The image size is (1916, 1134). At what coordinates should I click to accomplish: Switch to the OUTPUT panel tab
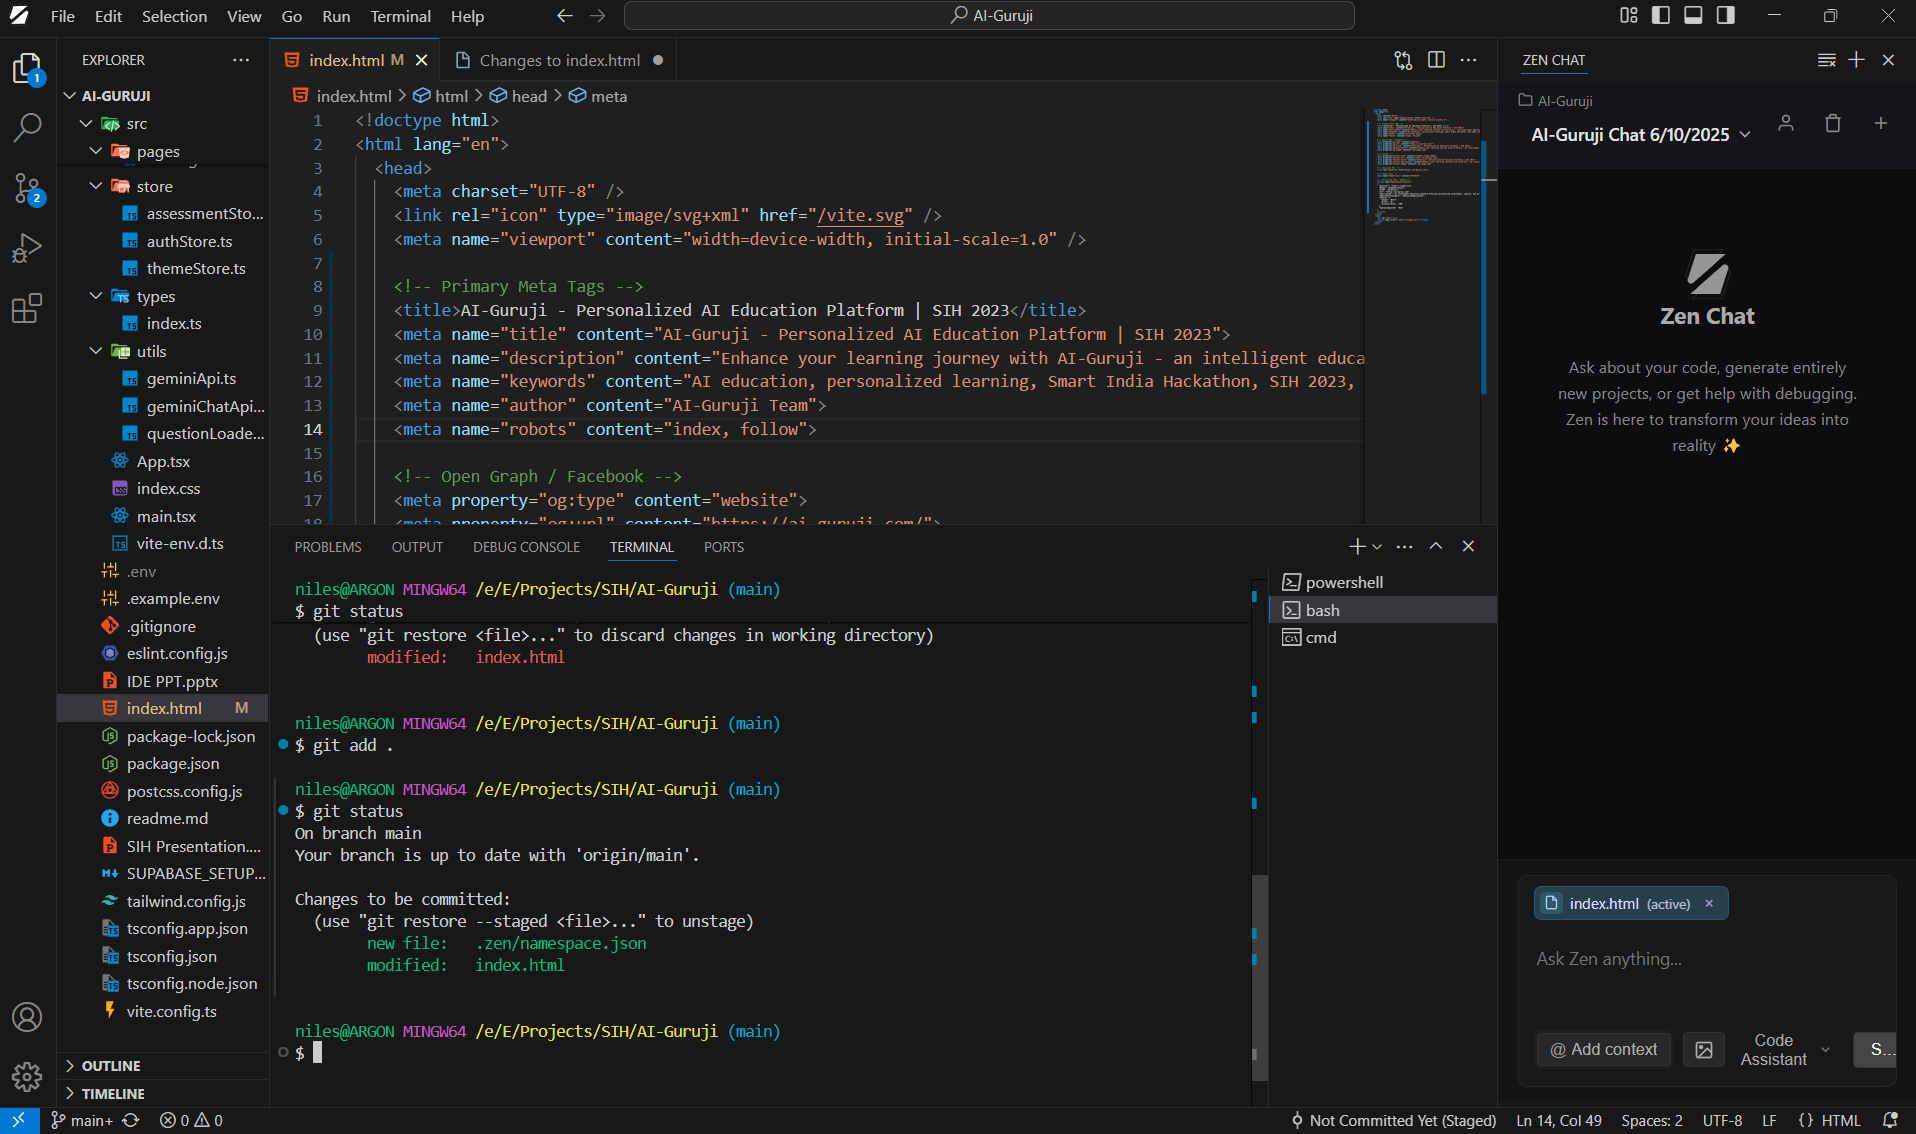417,547
